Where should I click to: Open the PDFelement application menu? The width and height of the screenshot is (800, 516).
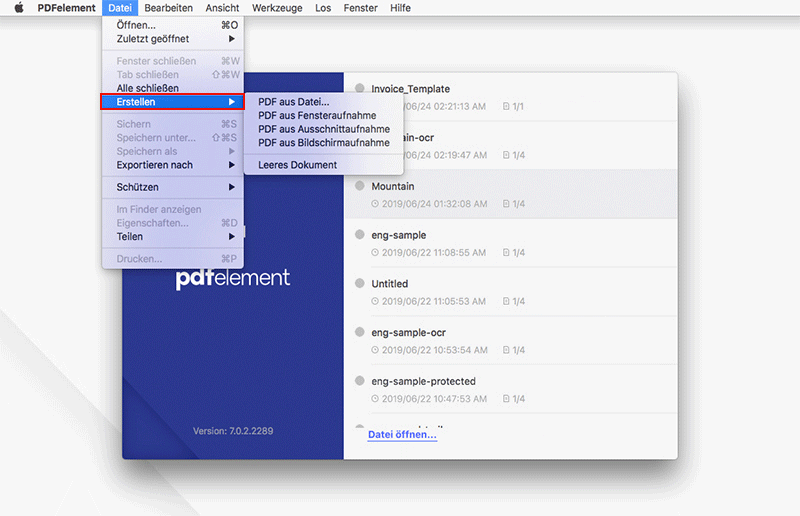(66, 8)
